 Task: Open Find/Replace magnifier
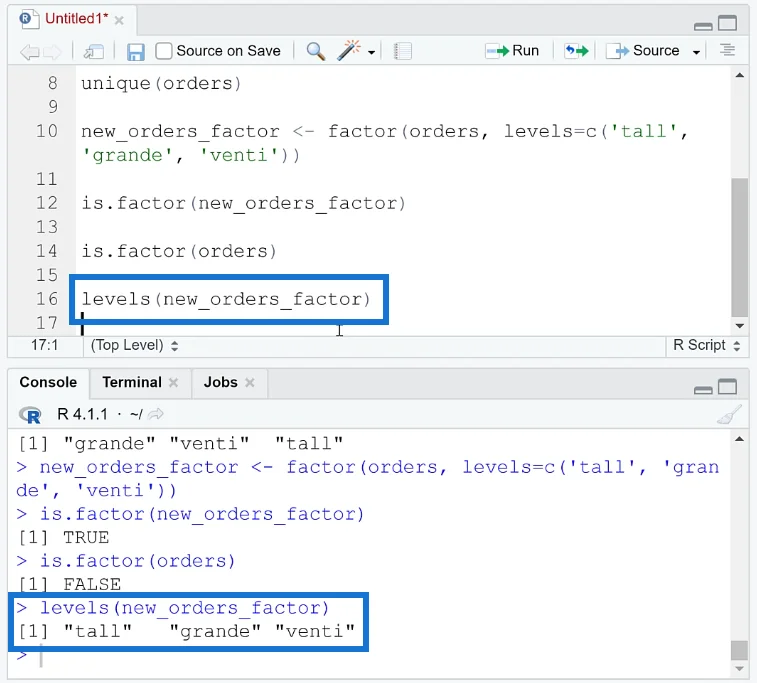pyautogui.click(x=315, y=51)
